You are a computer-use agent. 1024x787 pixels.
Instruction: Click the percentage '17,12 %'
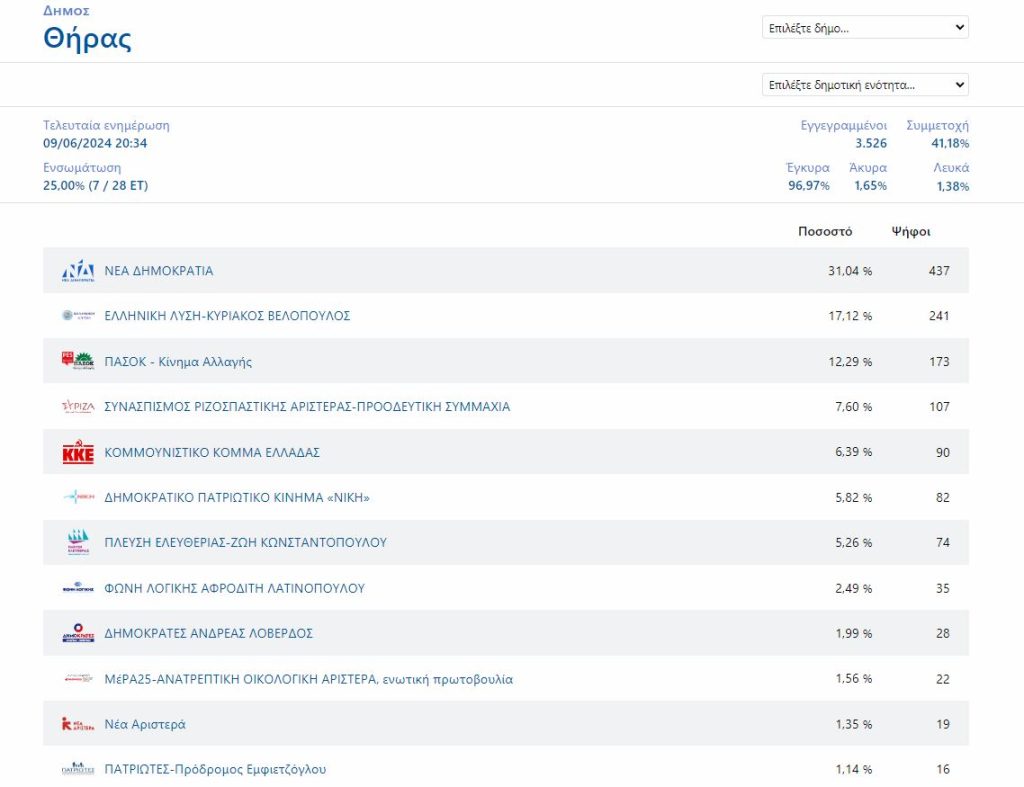pos(850,315)
